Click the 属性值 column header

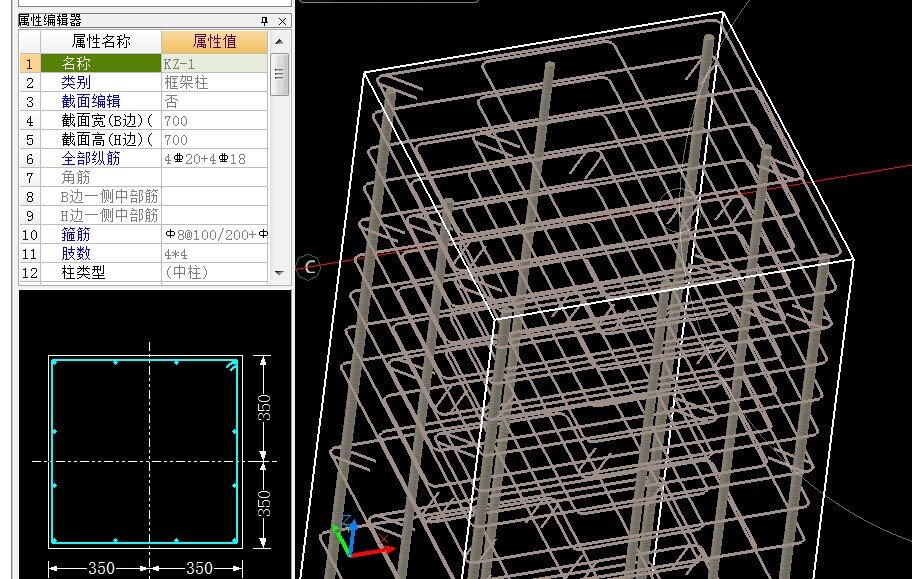214,41
